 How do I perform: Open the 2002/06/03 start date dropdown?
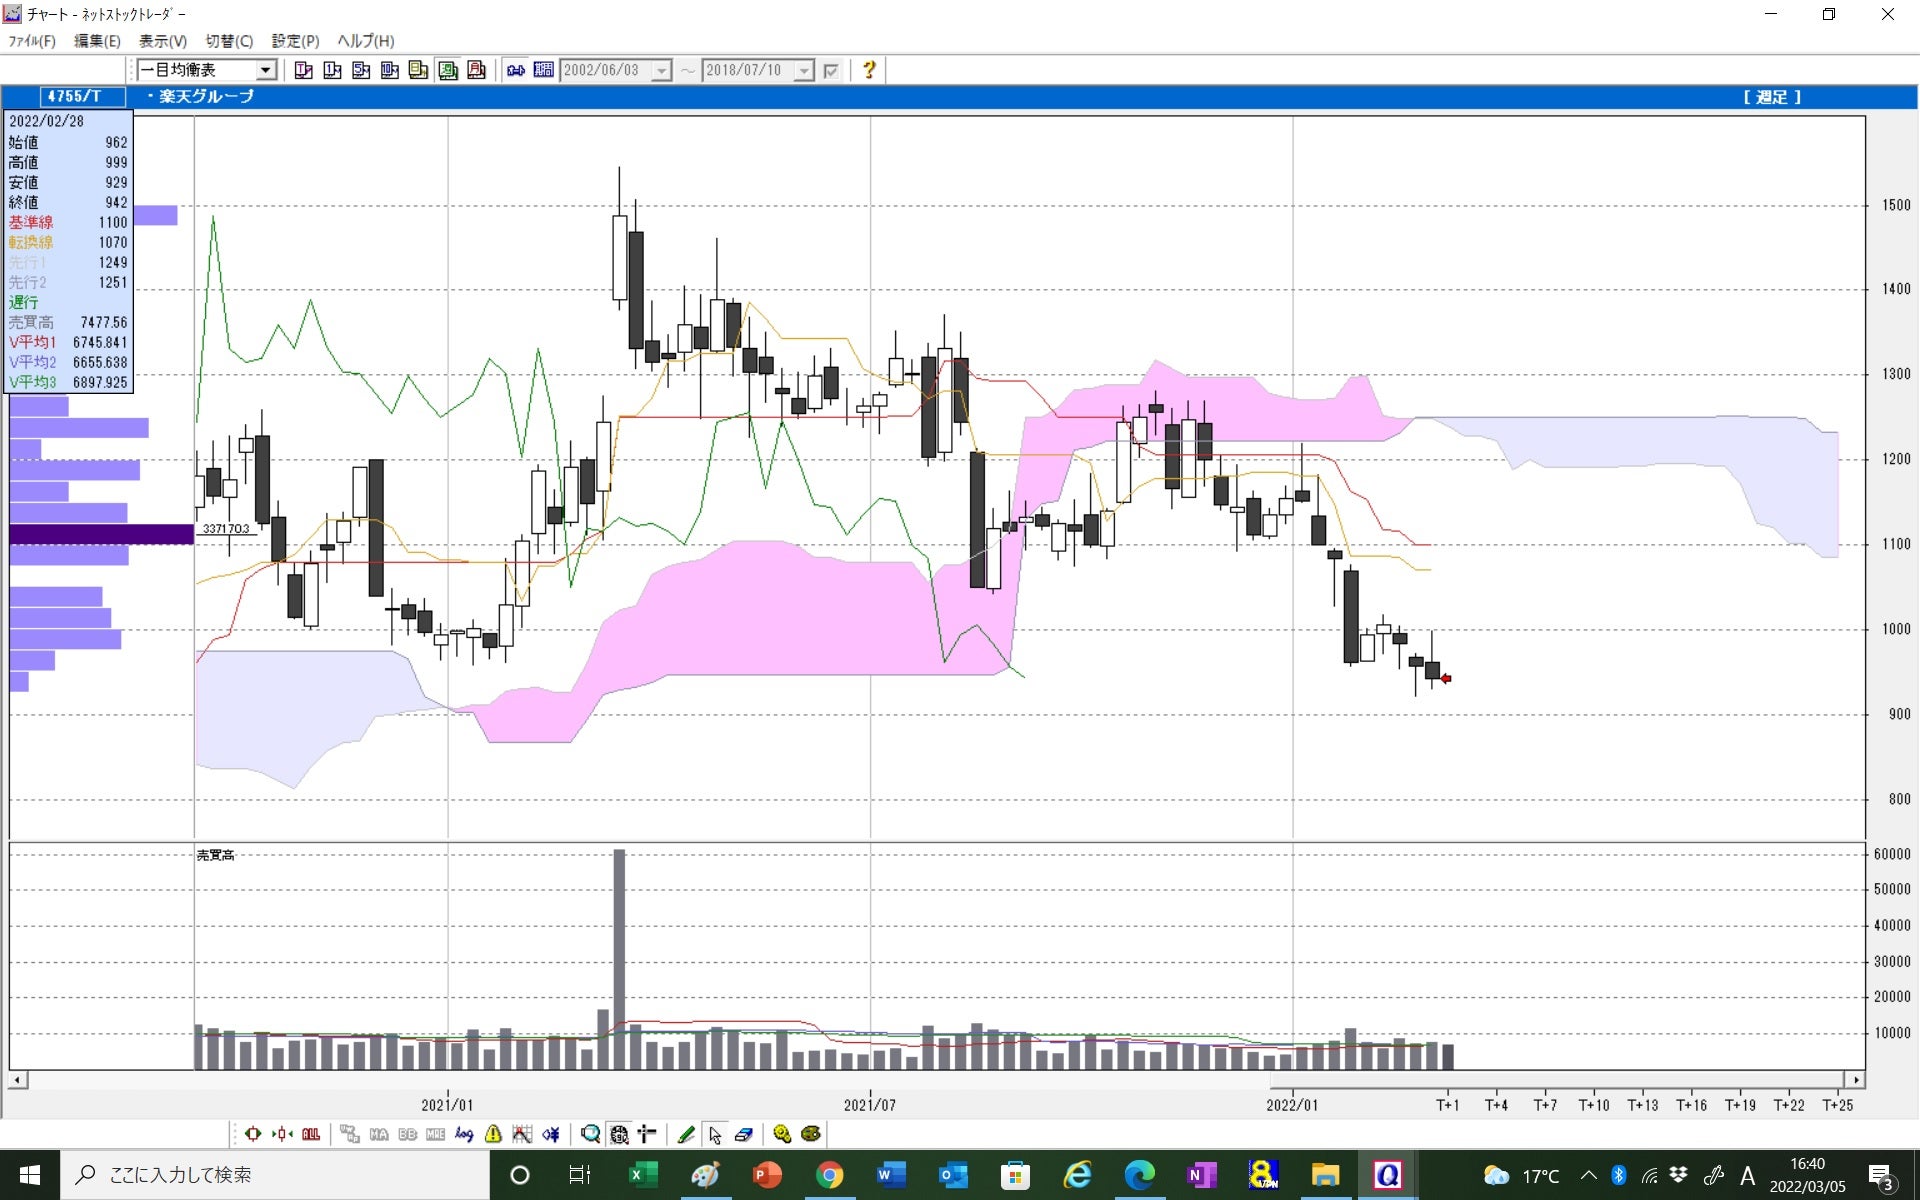tap(661, 70)
